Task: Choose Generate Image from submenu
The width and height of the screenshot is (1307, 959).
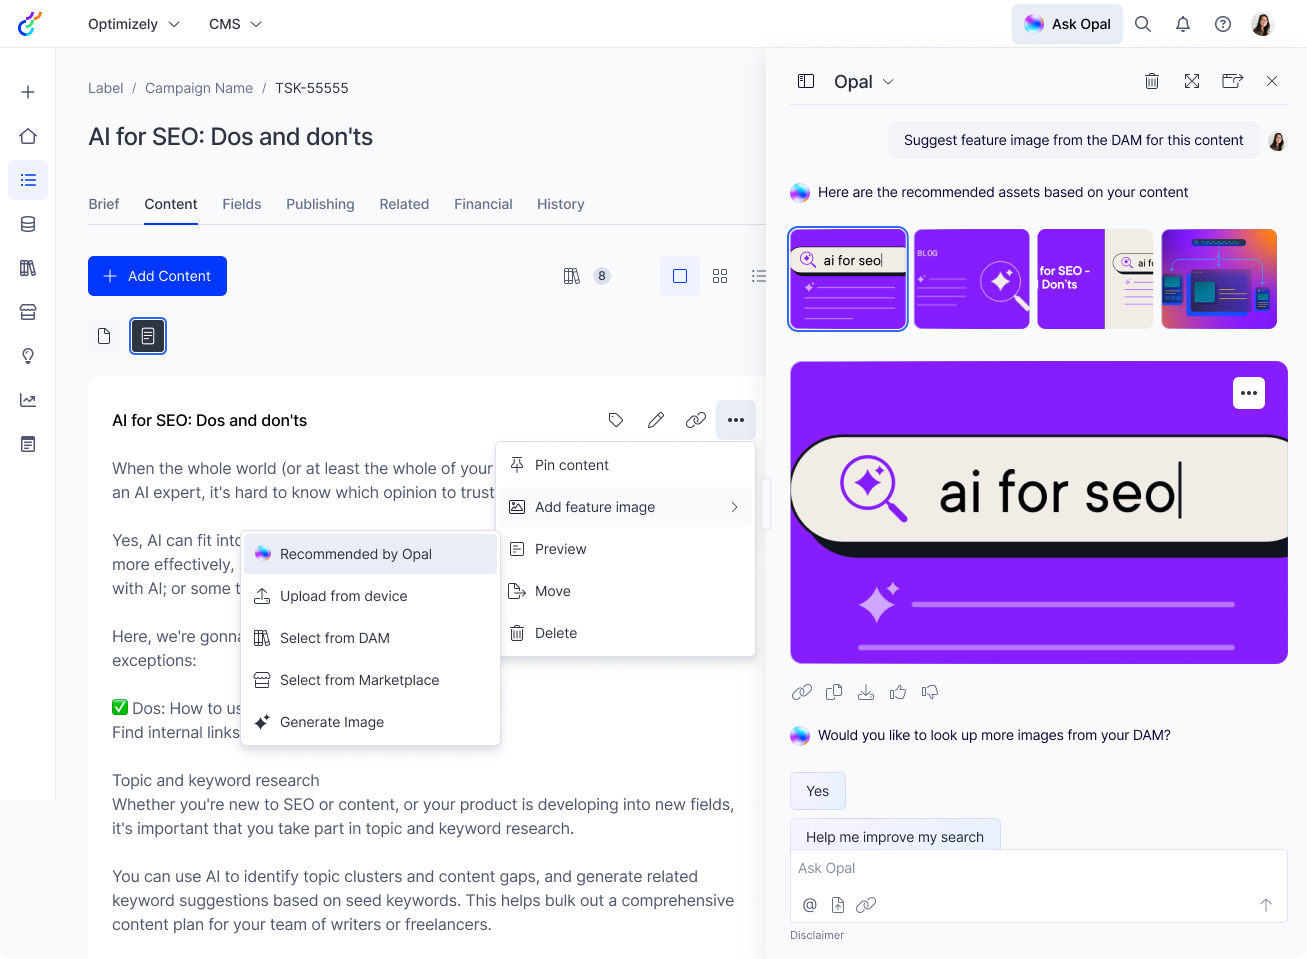Action: 332,722
